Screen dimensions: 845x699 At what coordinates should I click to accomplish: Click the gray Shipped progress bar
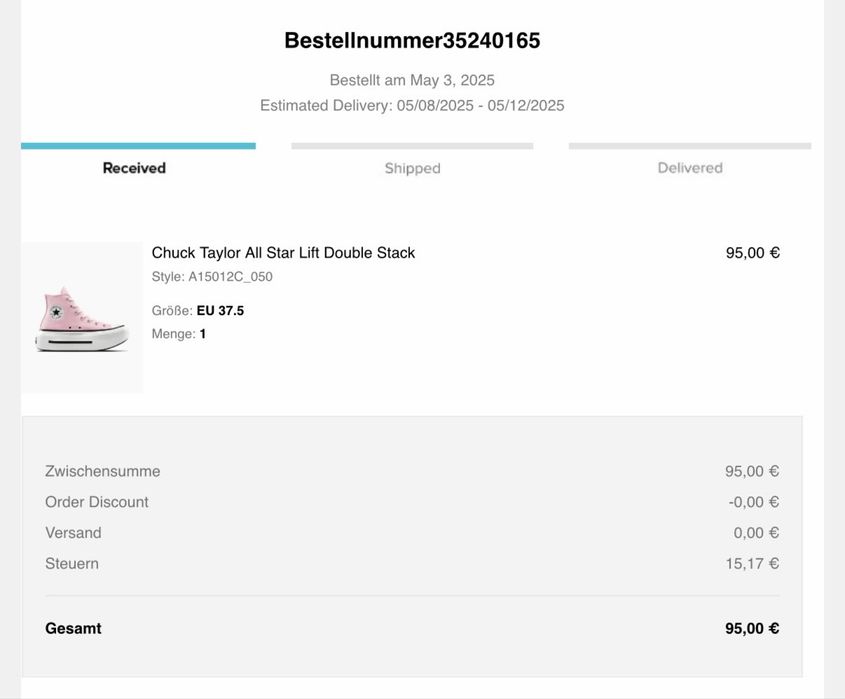[x=412, y=146]
